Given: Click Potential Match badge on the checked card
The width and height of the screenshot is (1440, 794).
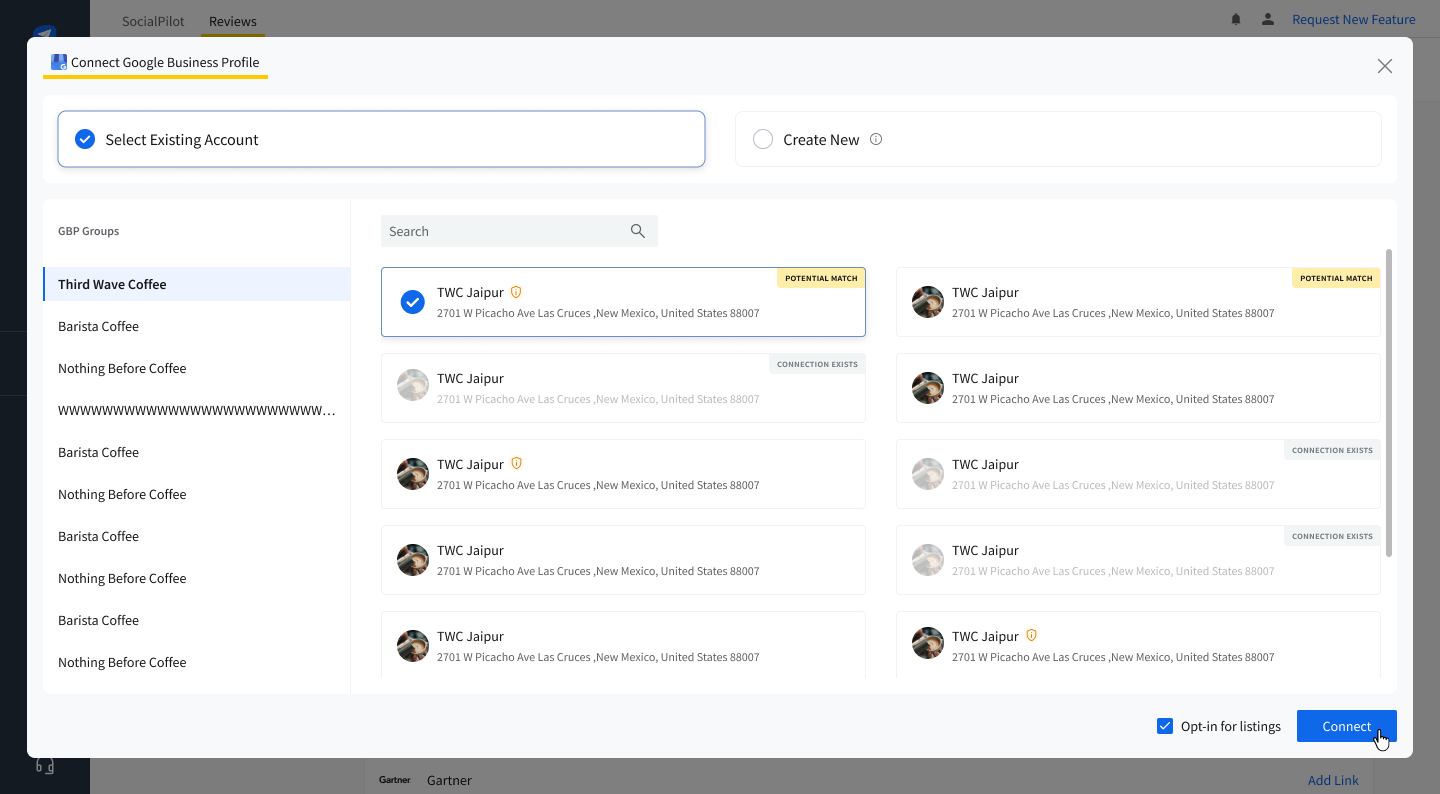Looking at the screenshot, I should point(821,278).
